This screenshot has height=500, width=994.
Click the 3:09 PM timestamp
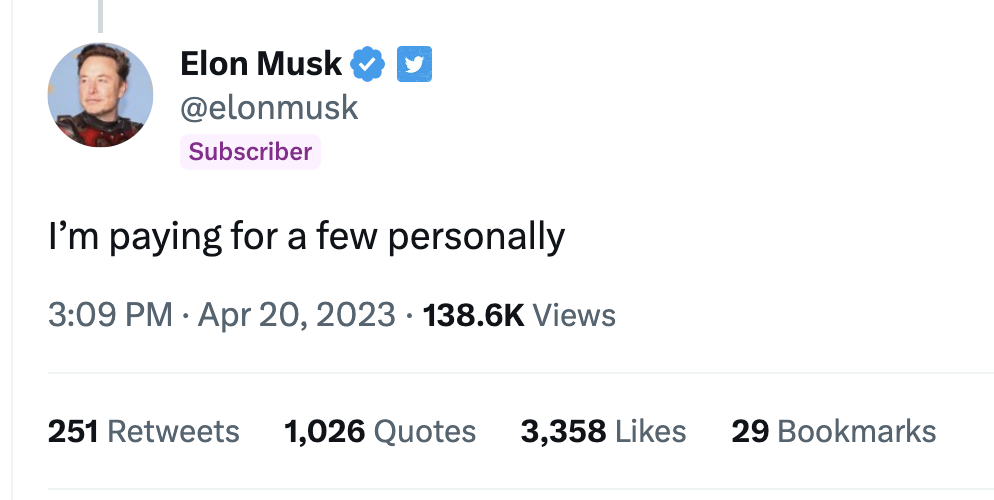coord(111,315)
